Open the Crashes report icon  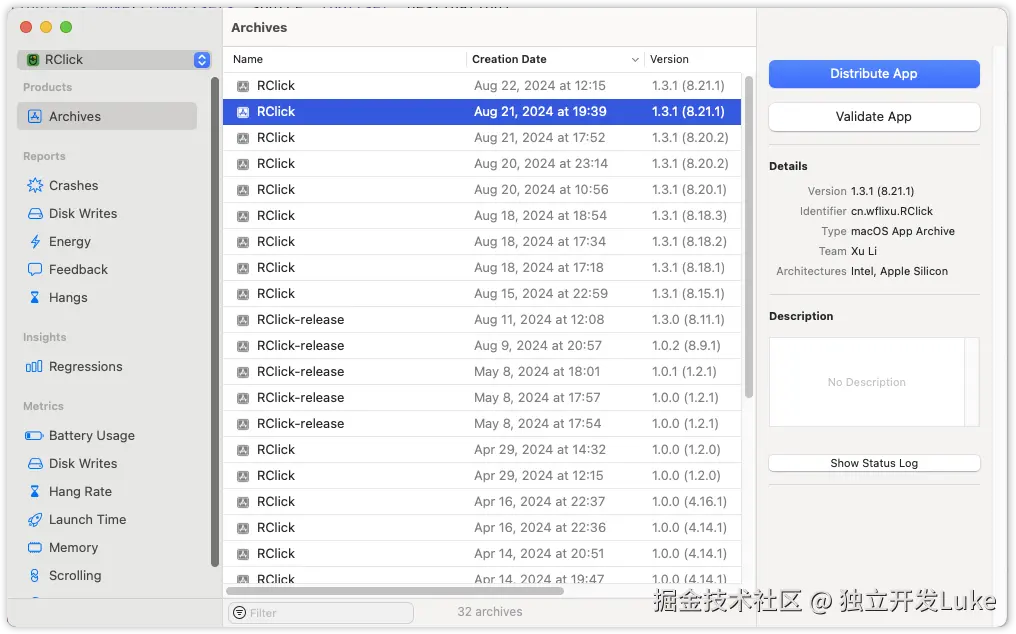(x=34, y=185)
